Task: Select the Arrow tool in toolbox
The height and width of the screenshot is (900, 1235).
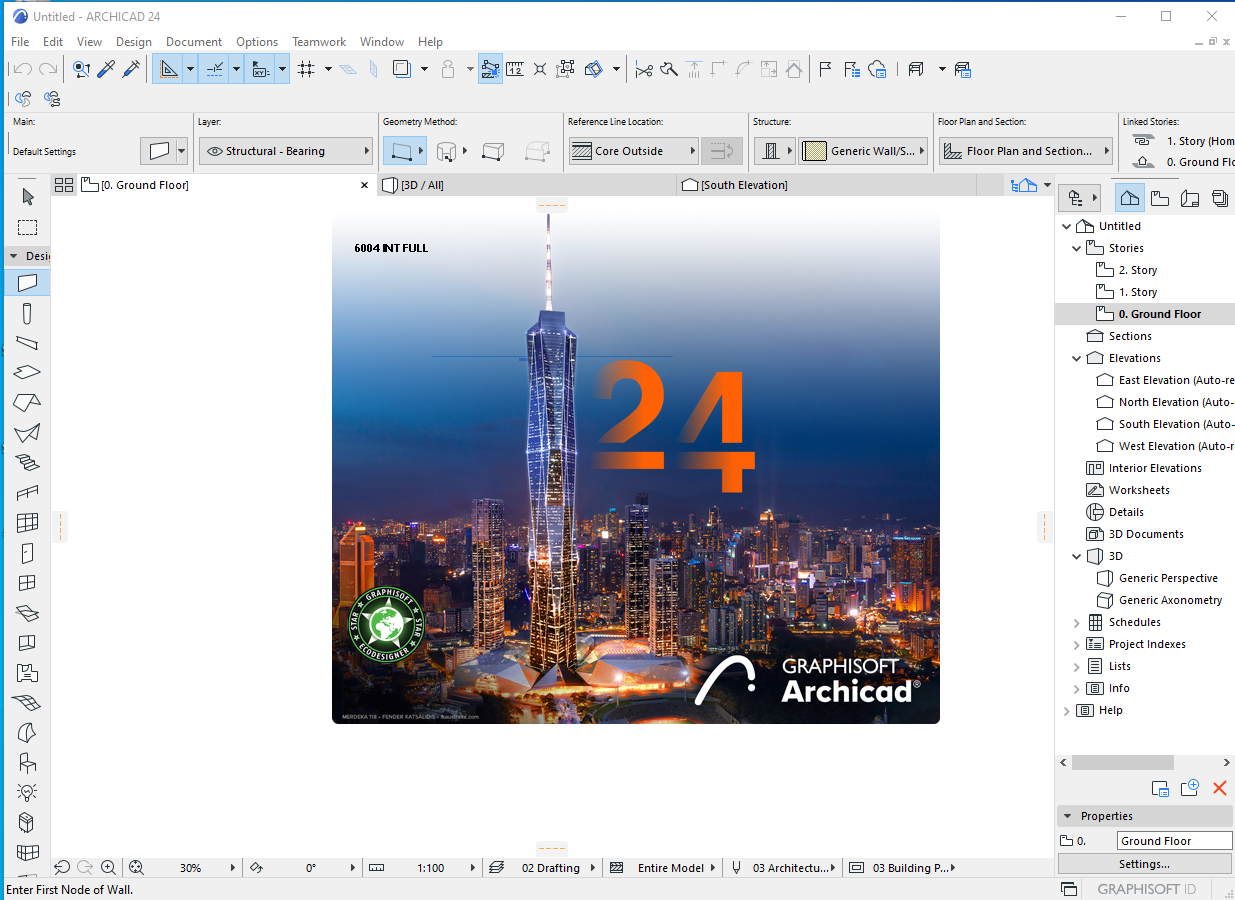Action: click(27, 197)
